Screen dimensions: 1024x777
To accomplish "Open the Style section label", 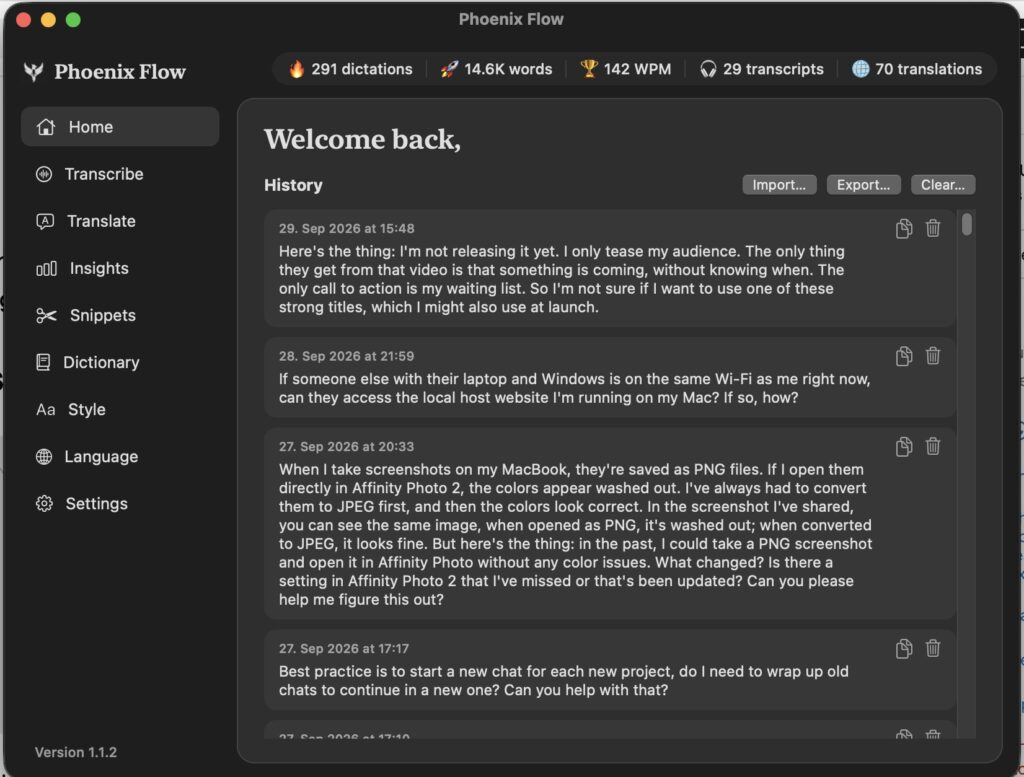I will [87, 409].
